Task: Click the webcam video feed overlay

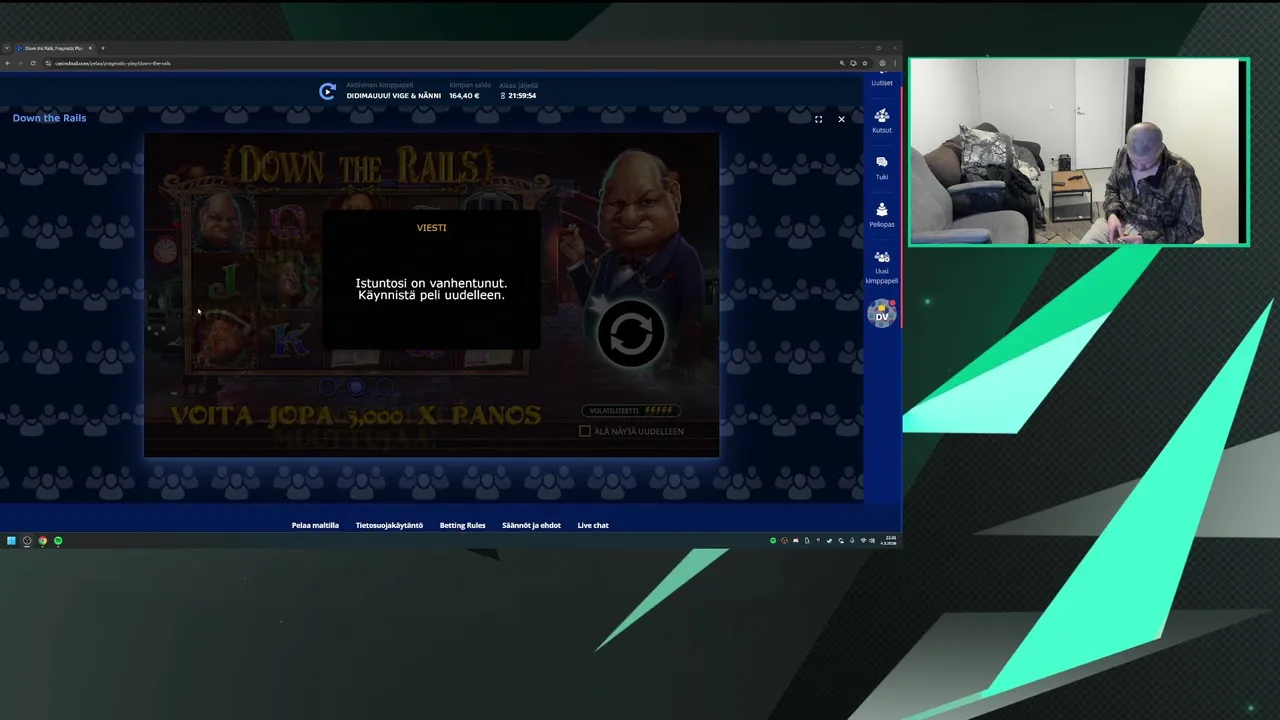Action: click(1078, 151)
